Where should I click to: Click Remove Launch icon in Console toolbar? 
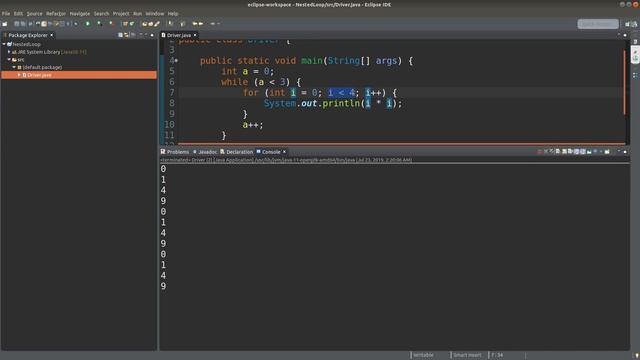[x=546, y=152]
